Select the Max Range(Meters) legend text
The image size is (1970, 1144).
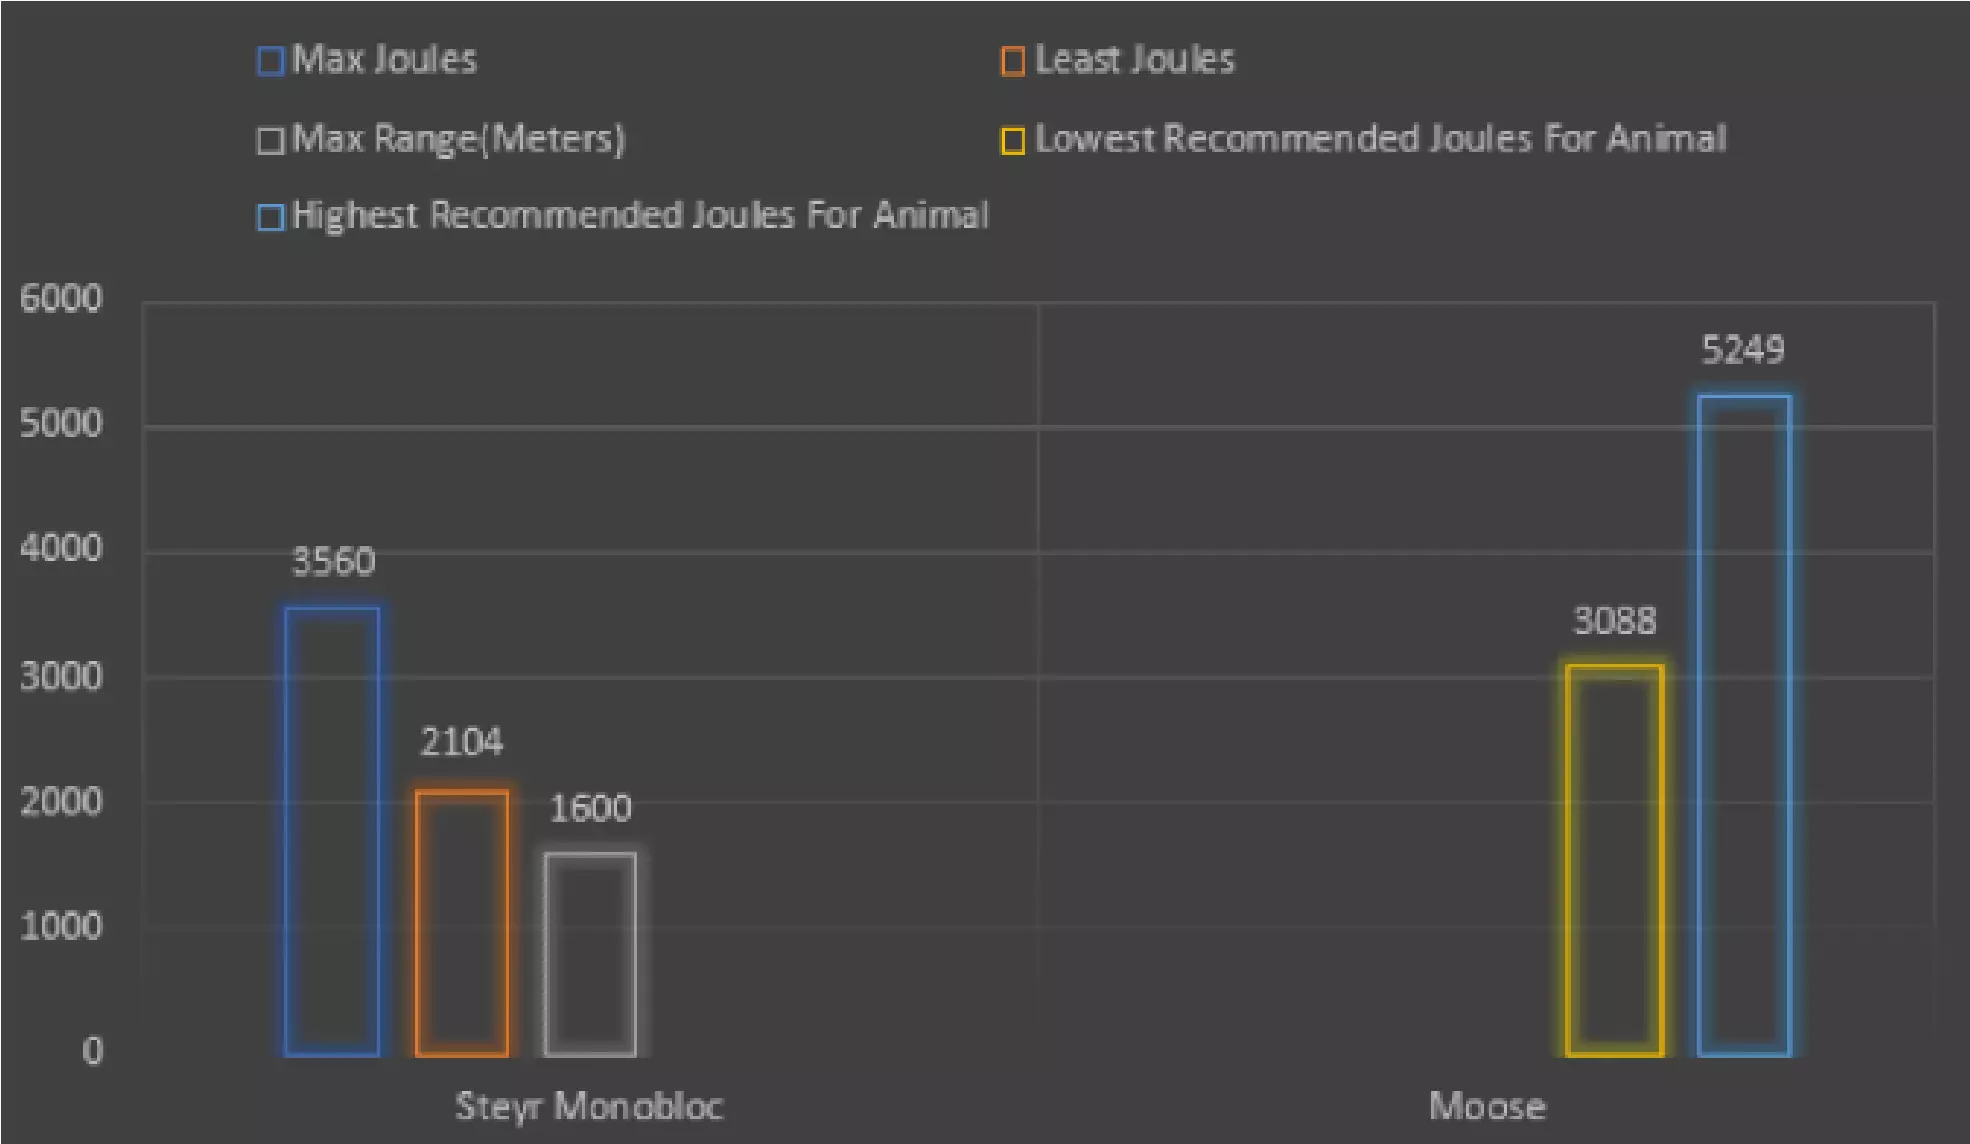point(458,139)
